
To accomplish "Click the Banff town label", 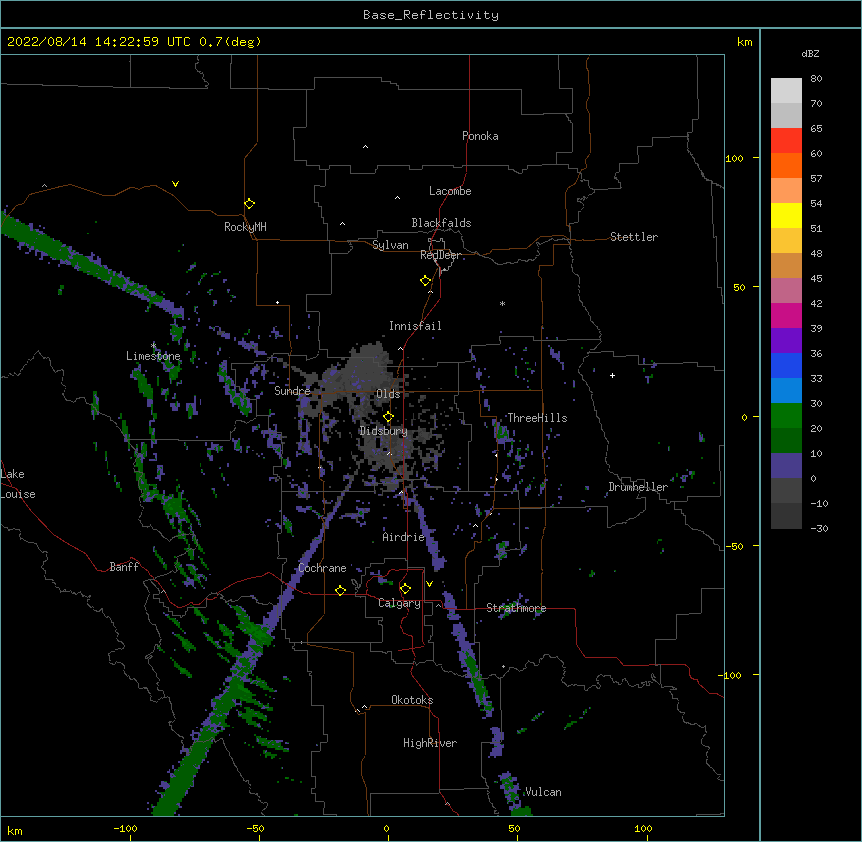I will pos(124,567).
